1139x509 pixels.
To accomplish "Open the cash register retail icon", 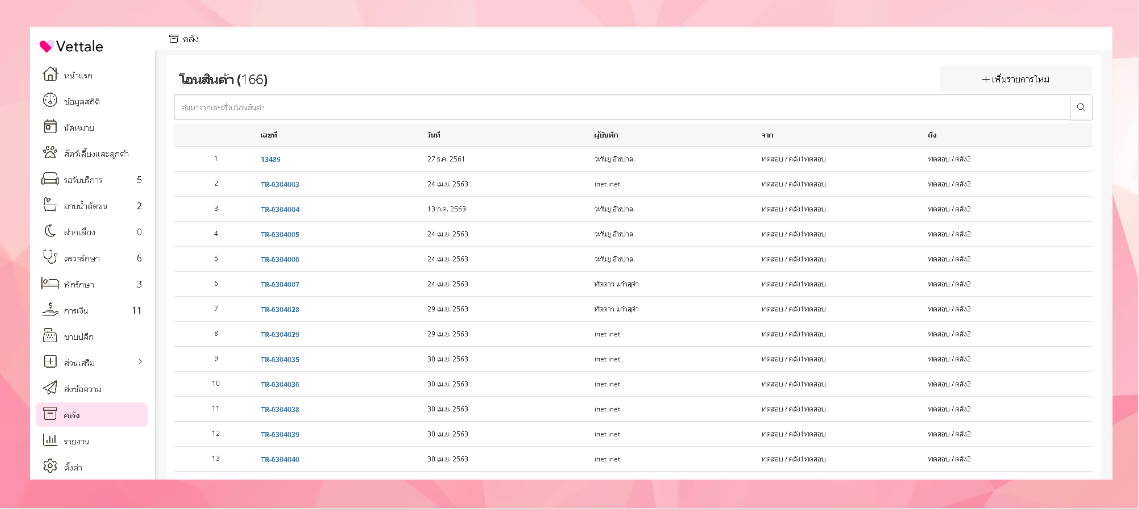I will [50, 336].
